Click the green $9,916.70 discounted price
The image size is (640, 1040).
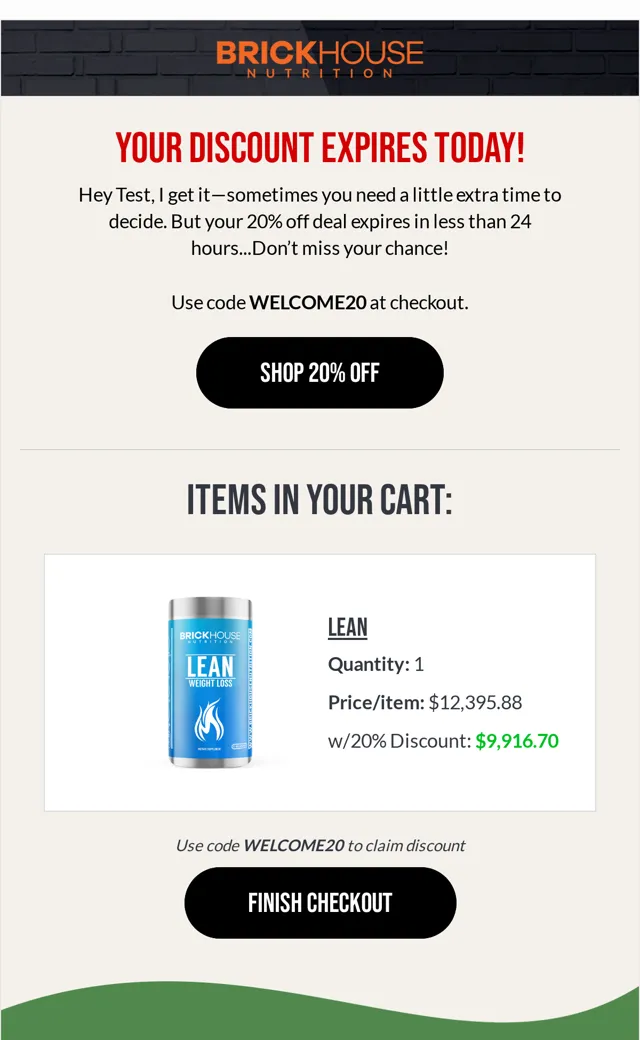[517, 741]
